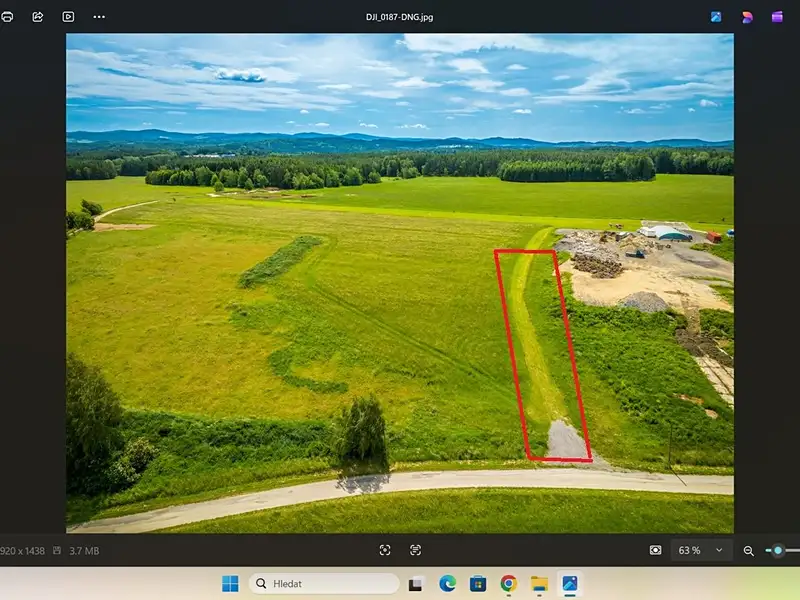The height and width of the screenshot is (600, 800).
Task: Open the blue image editing app icon at top right
Action: pyautogui.click(x=716, y=17)
